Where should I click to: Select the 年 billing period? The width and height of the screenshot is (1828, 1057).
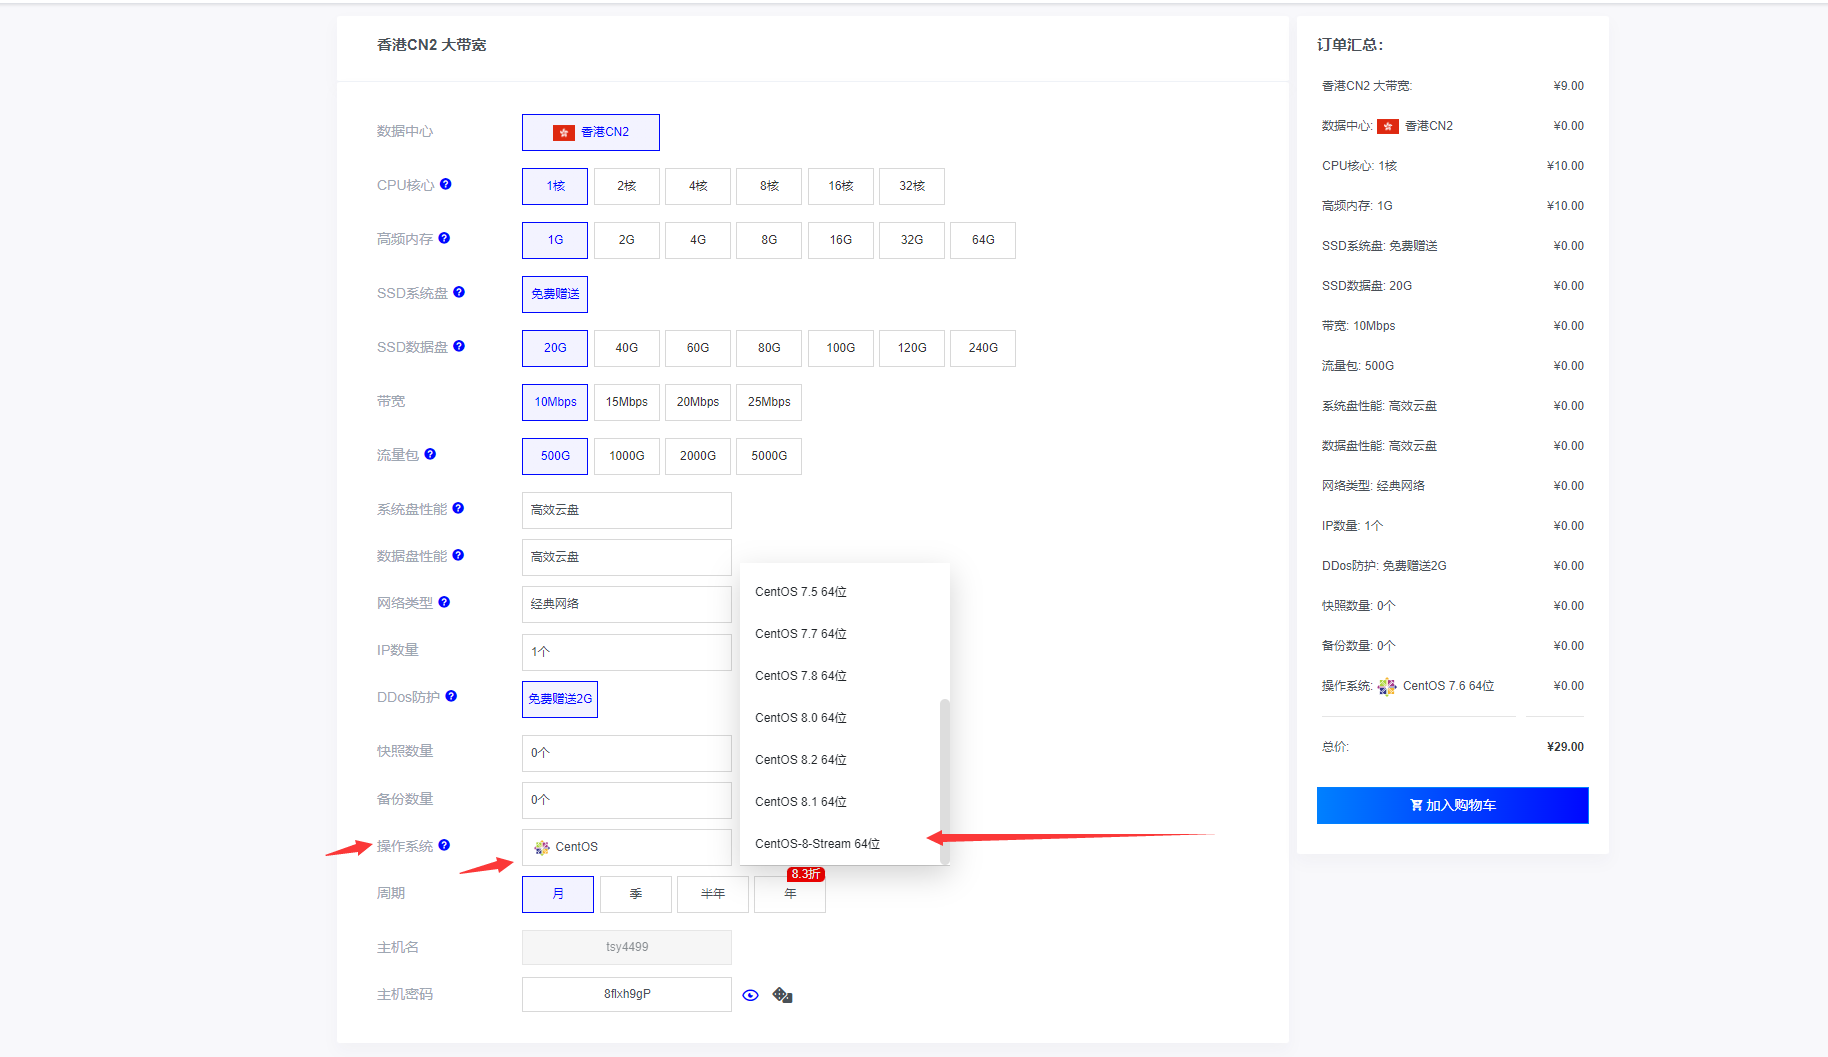click(x=790, y=894)
